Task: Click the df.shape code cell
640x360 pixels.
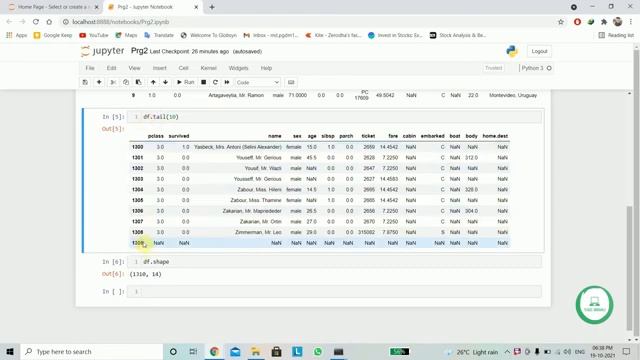Action: [x=334, y=262]
